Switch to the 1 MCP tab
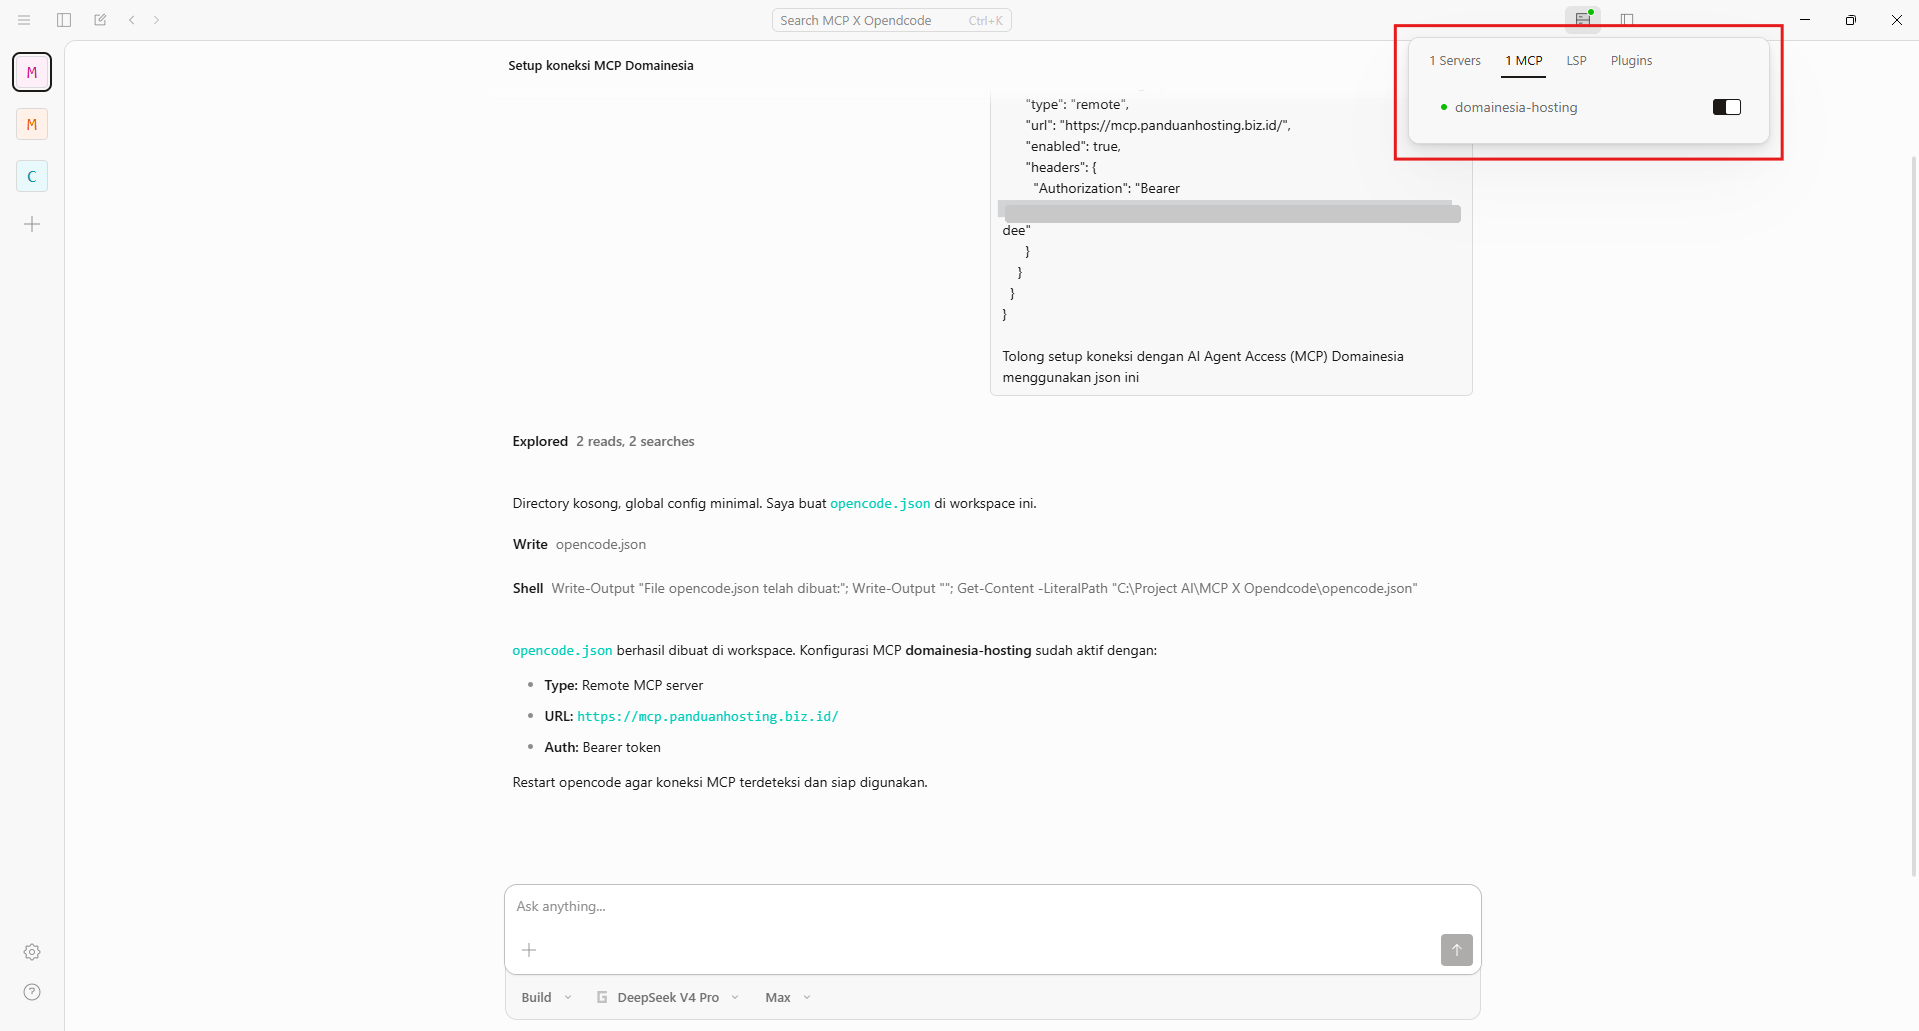1919x1031 pixels. click(1524, 61)
